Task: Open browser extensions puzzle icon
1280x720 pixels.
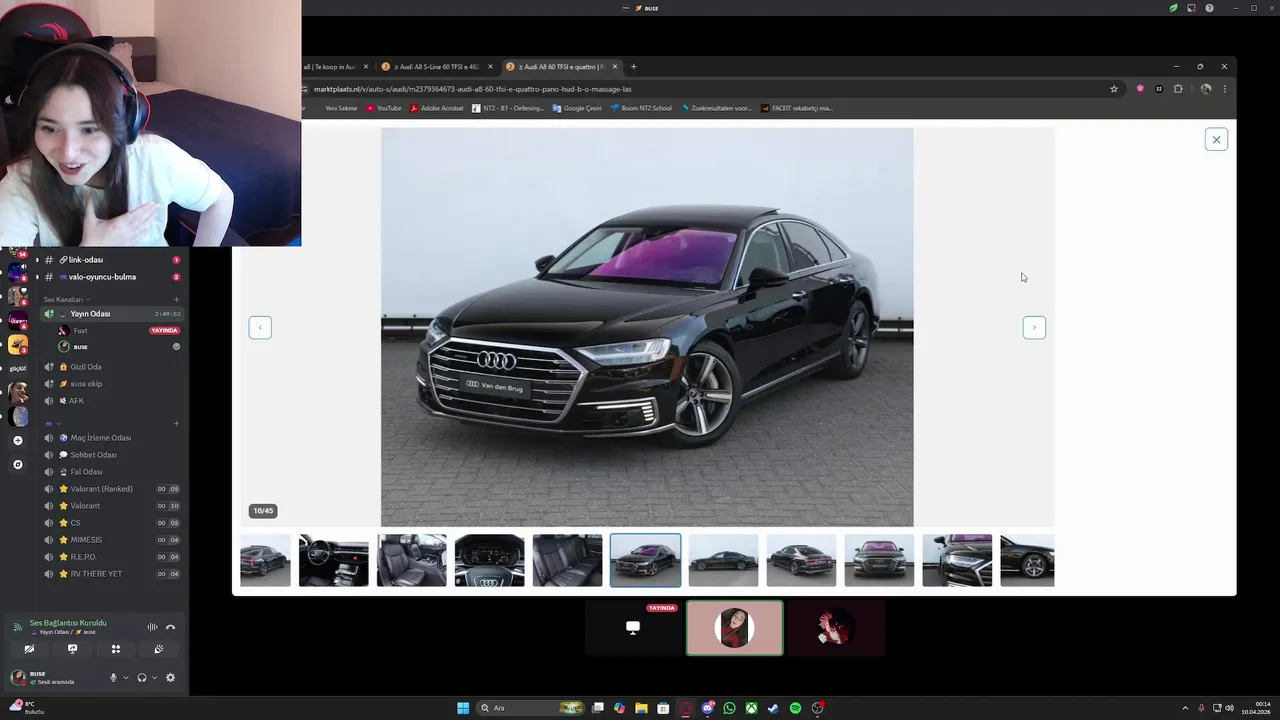Action: (1178, 89)
